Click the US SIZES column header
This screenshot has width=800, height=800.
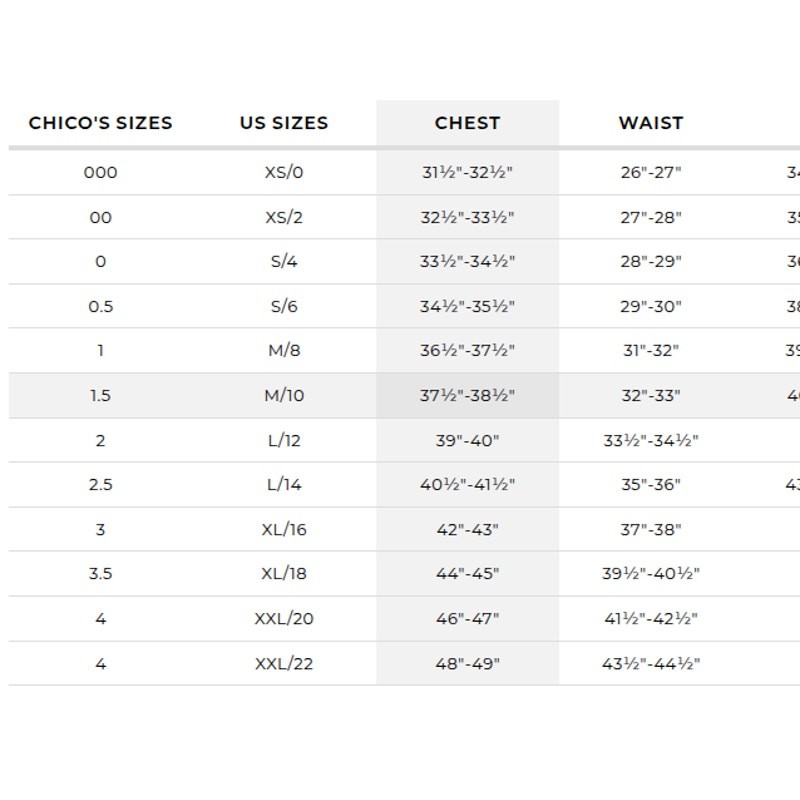(x=284, y=123)
